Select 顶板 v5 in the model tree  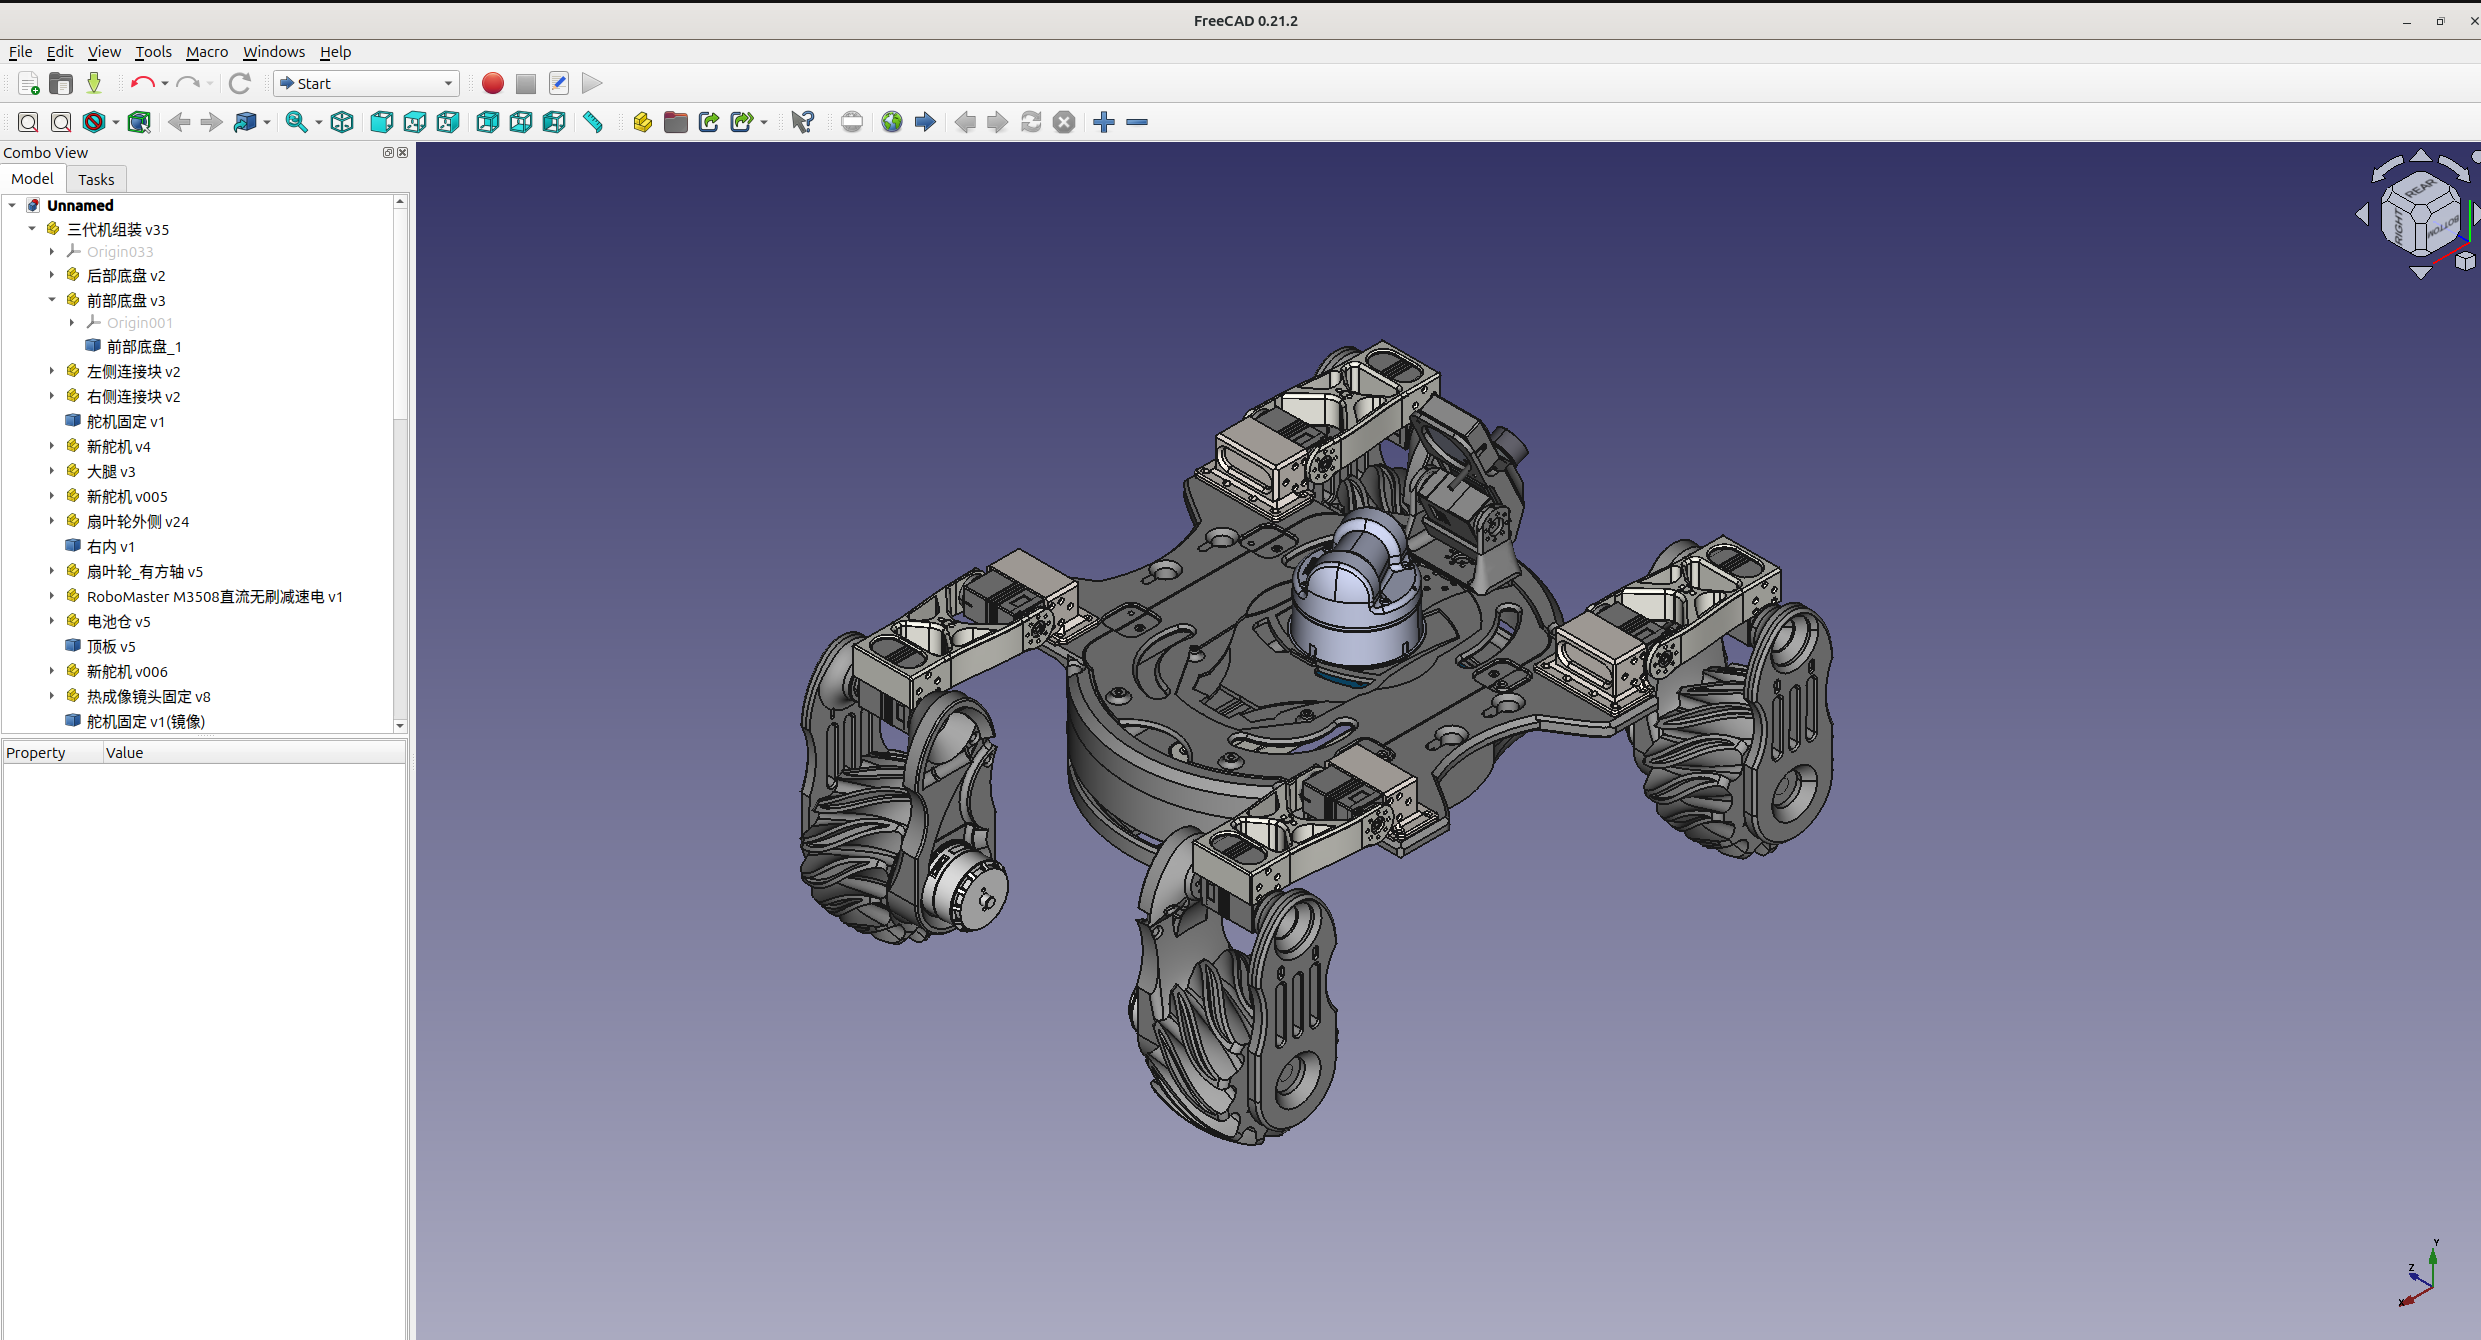coord(111,646)
